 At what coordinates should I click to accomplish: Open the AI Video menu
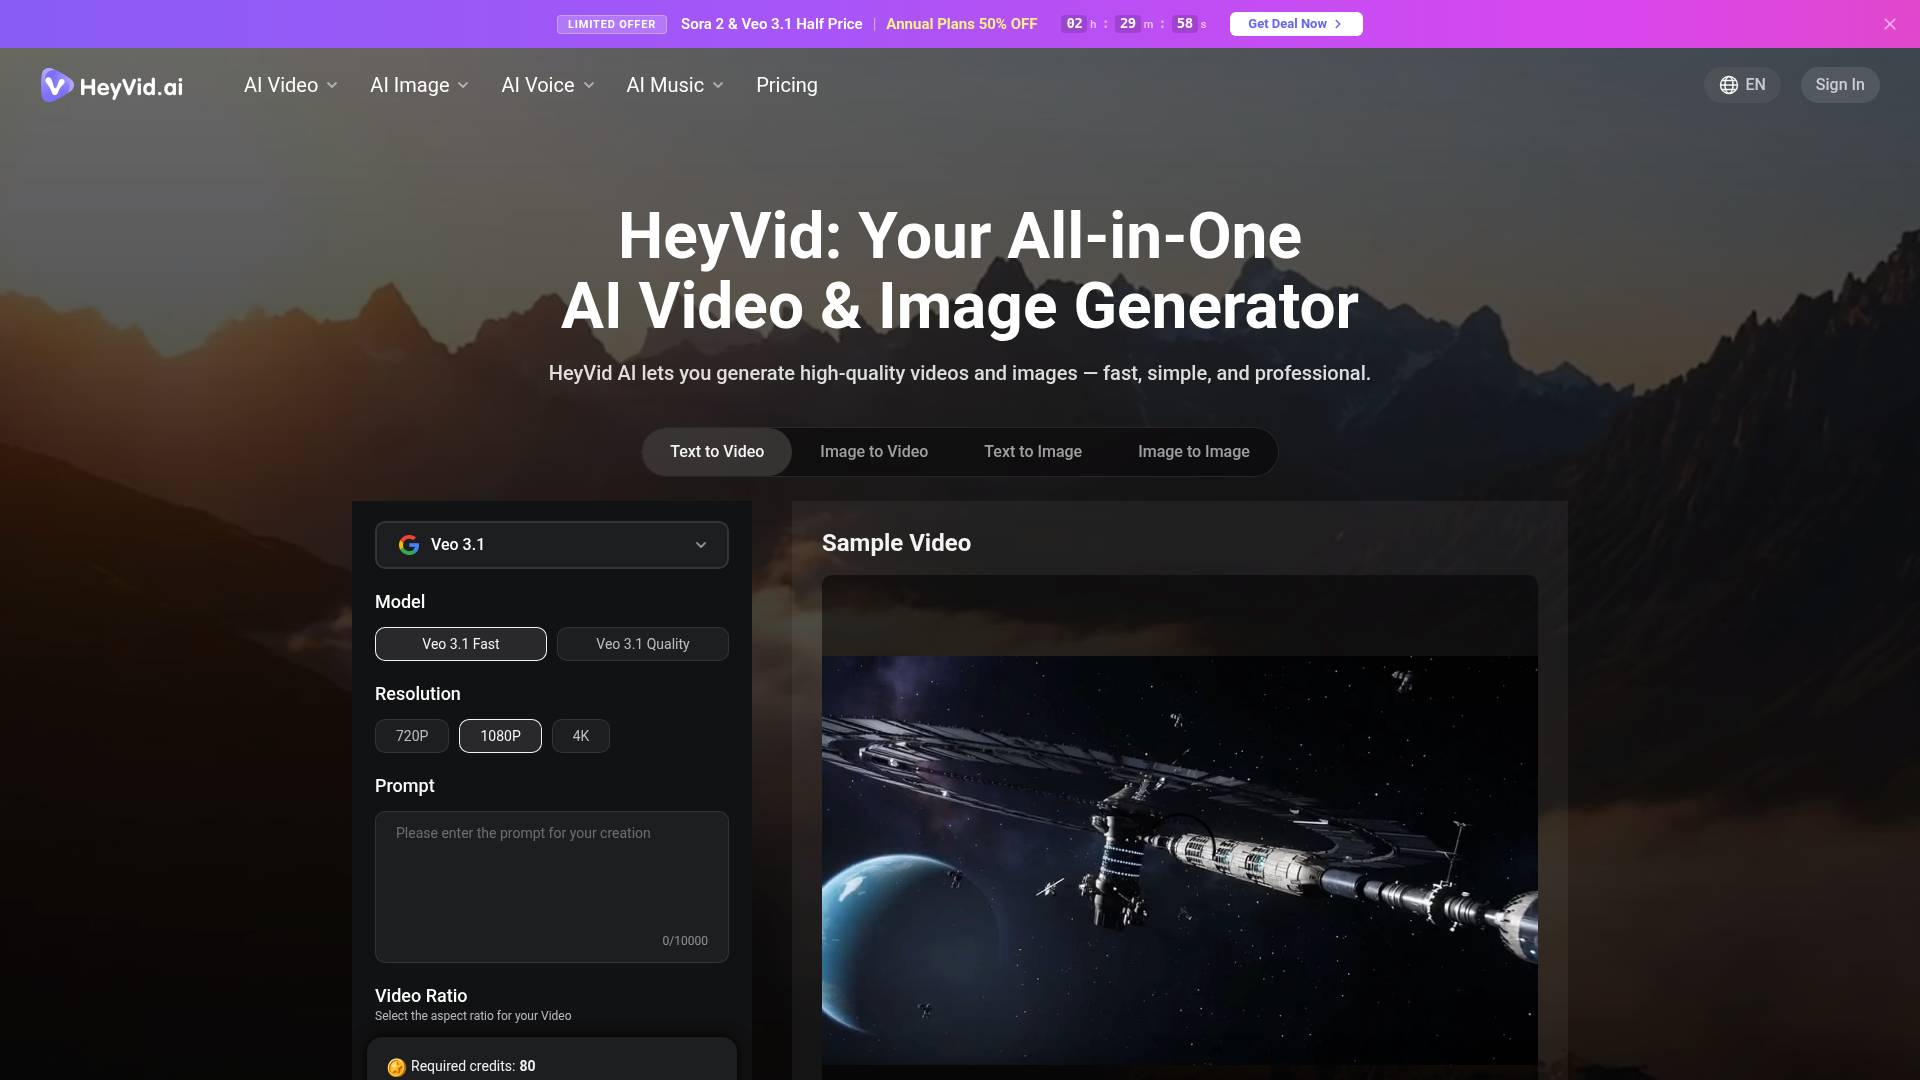tap(291, 85)
